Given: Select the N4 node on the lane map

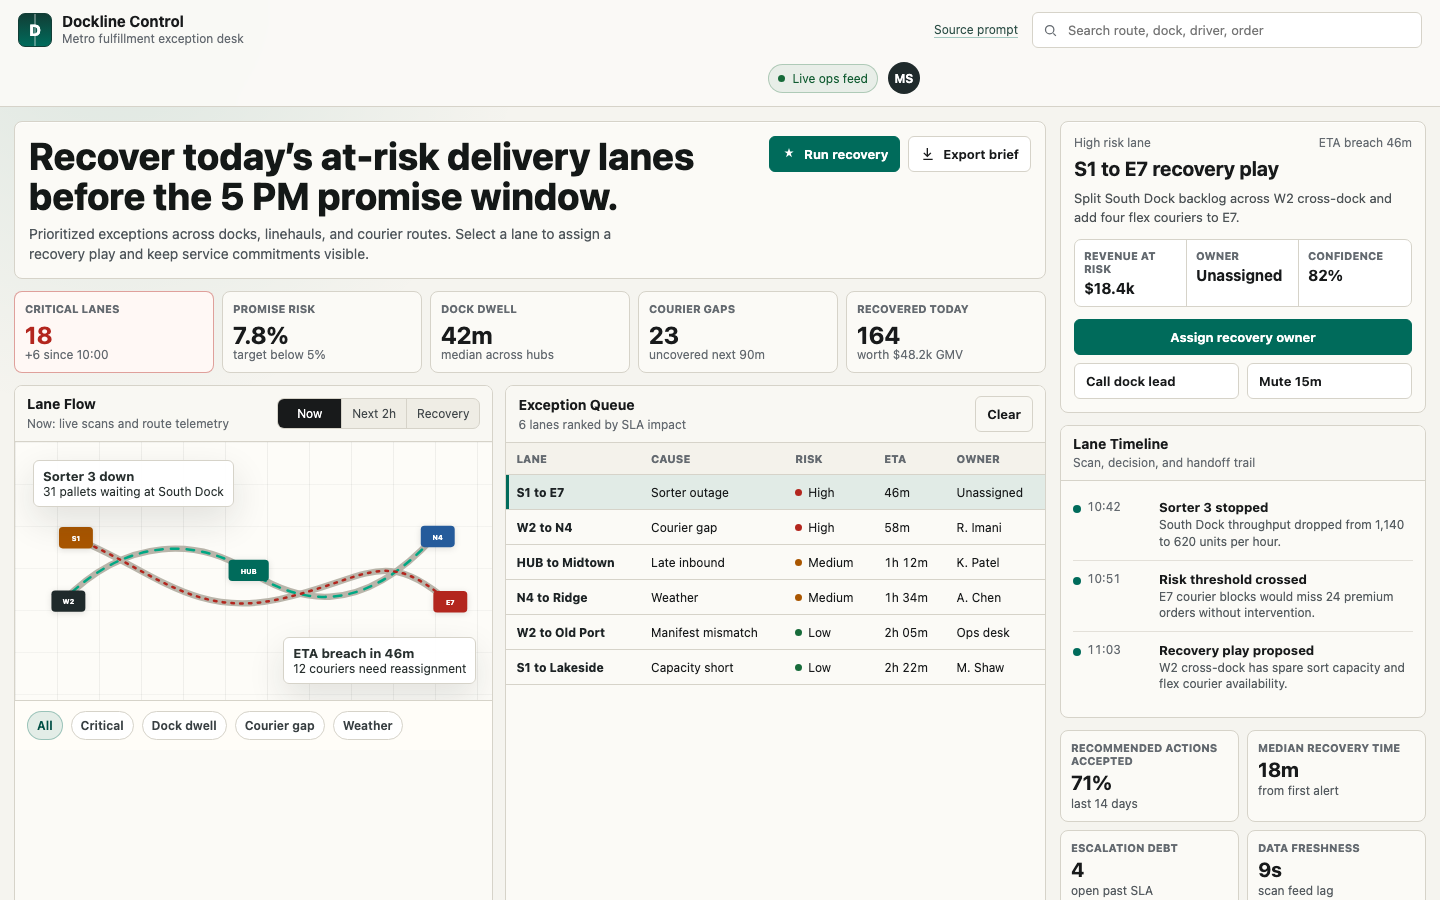Looking at the screenshot, I should coord(437,537).
